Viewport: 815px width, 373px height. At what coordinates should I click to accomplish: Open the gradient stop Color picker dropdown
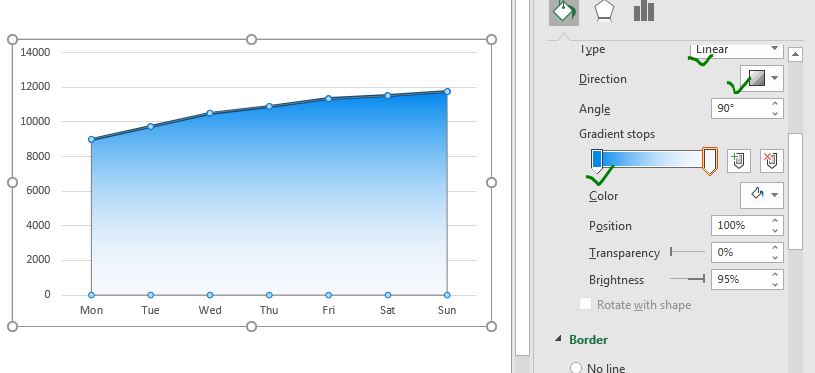pyautogui.click(x=762, y=195)
